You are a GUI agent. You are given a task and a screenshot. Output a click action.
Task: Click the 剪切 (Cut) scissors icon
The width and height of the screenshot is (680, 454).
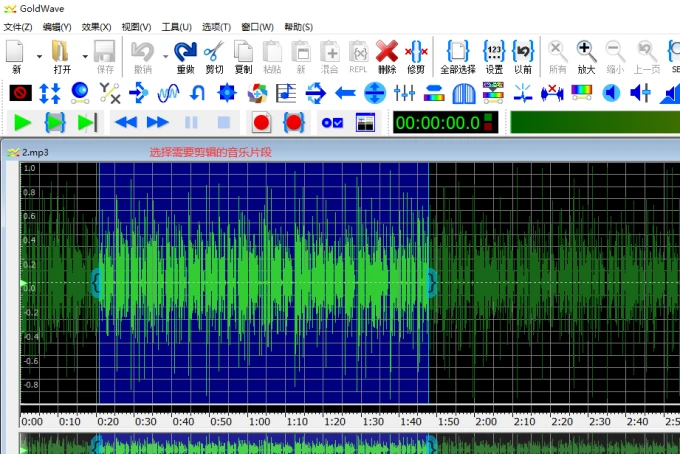[x=214, y=51]
